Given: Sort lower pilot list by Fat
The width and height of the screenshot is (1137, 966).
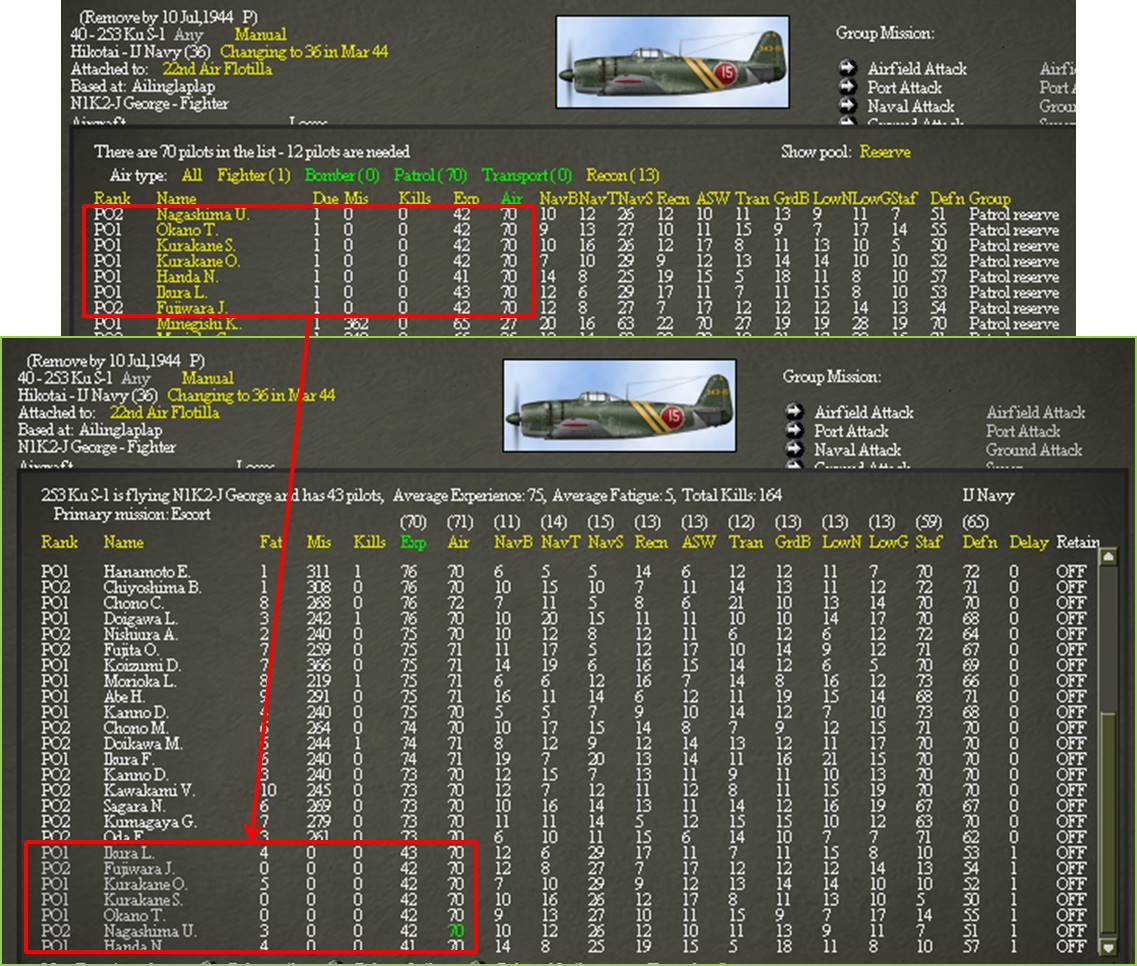Looking at the screenshot, I should click(x=270, y=542).
